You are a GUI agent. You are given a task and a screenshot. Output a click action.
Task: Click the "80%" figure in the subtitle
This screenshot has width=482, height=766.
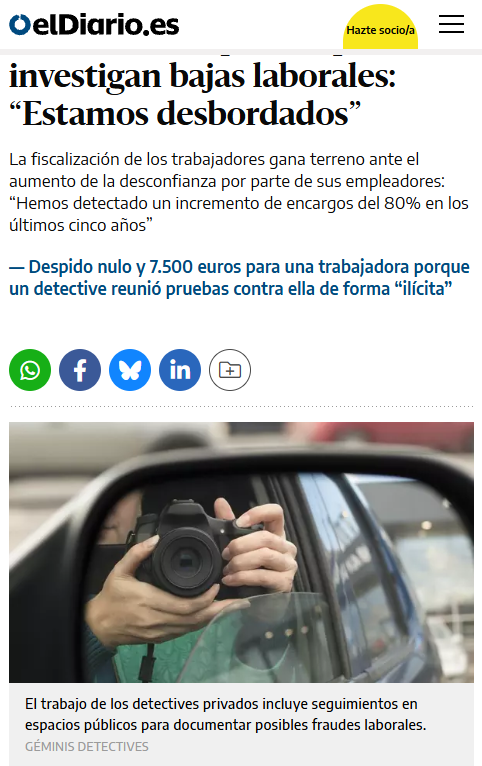tap(402, 203)
